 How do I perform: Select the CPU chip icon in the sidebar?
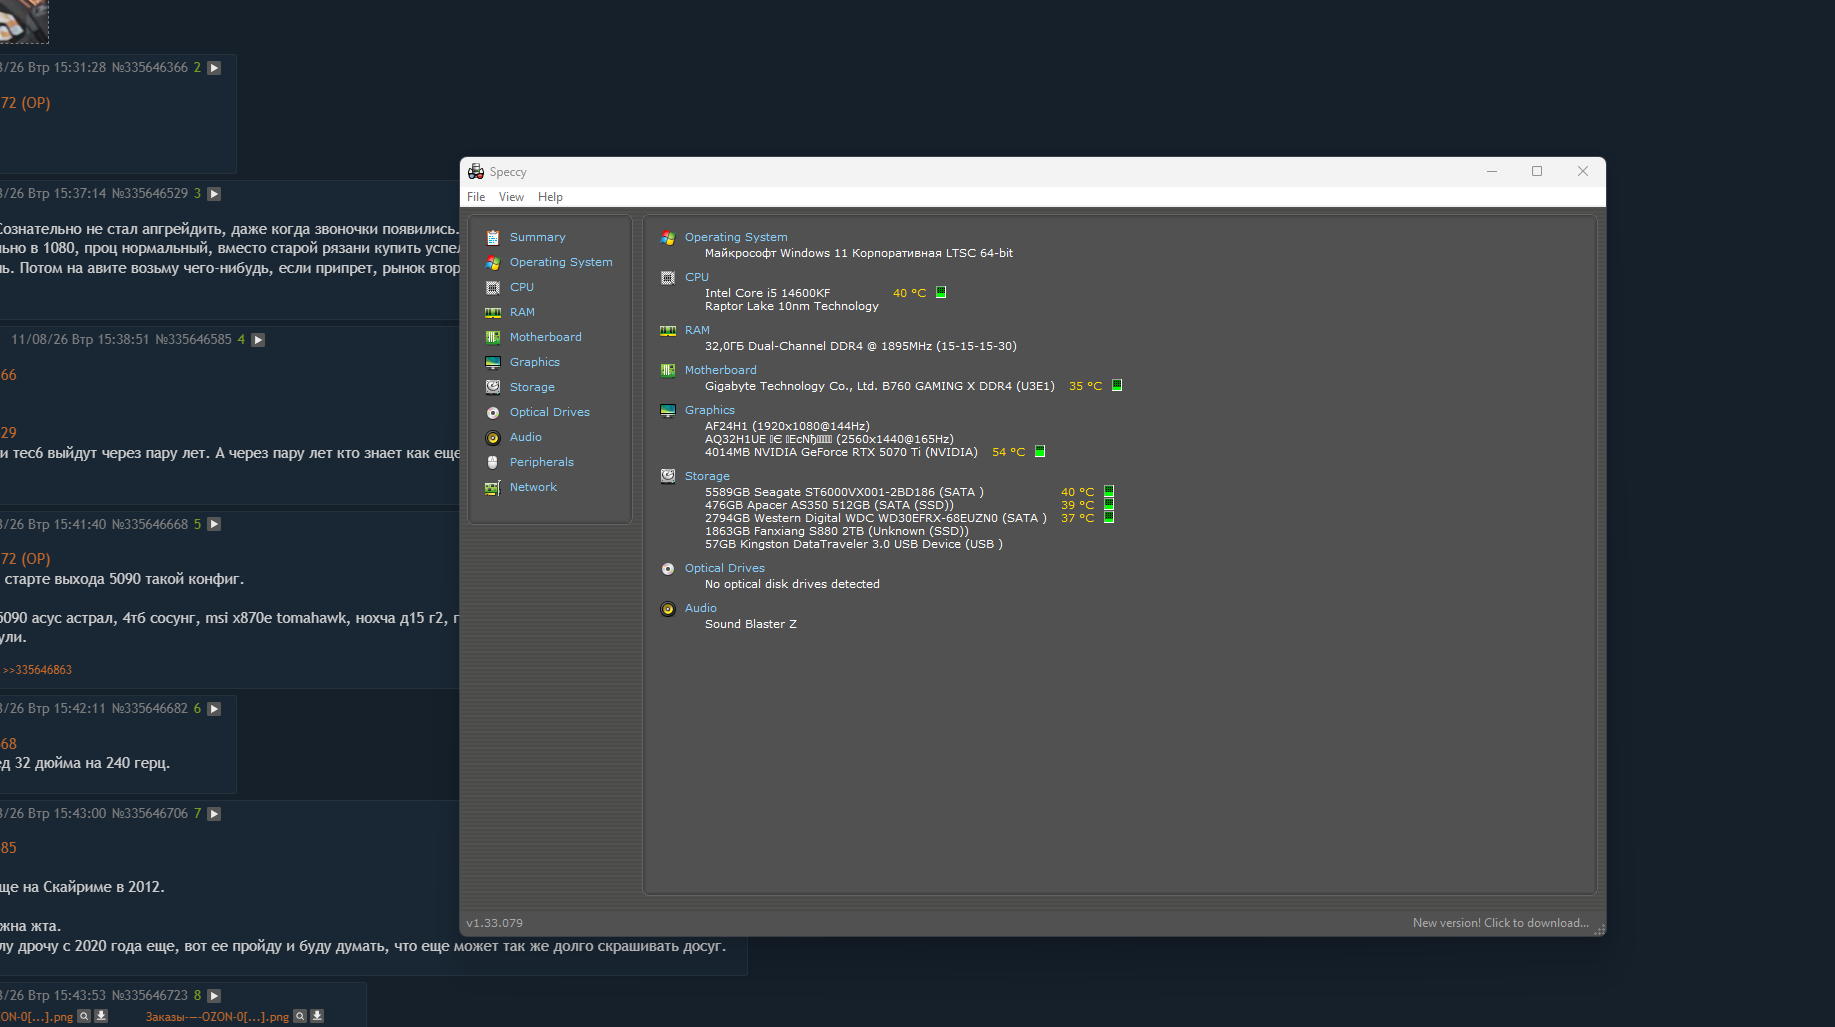[493, 288]
